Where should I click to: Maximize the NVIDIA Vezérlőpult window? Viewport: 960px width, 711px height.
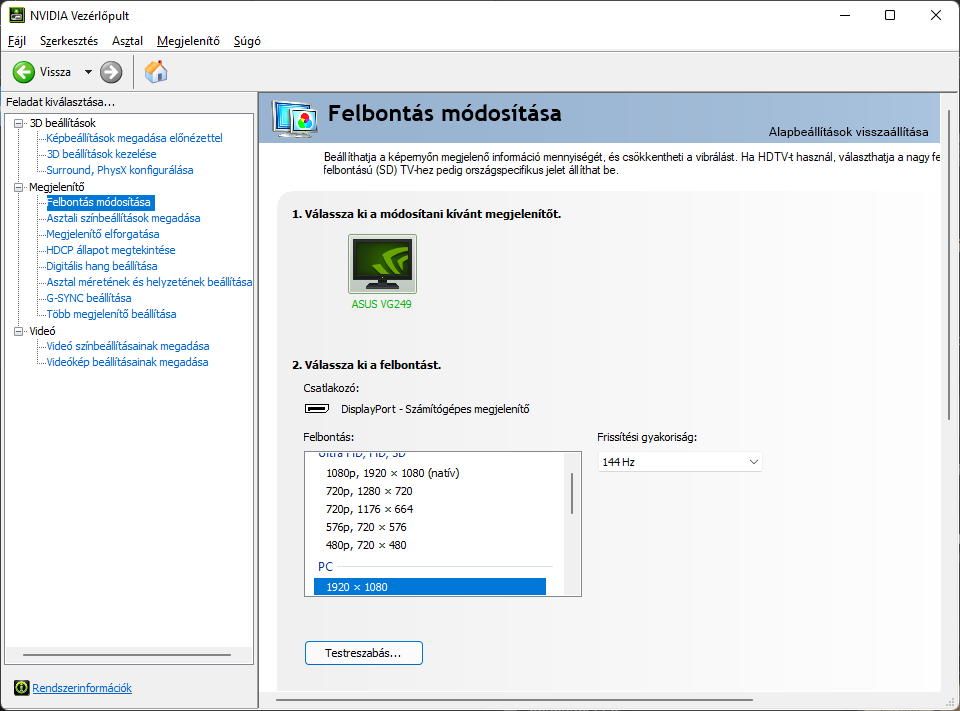click(x=890, y=15)
